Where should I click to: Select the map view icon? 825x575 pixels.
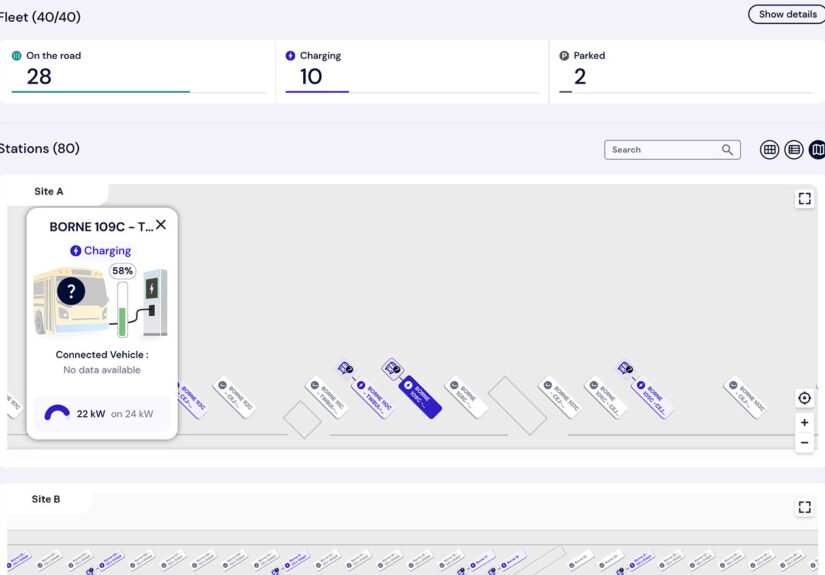pos(818,150)
